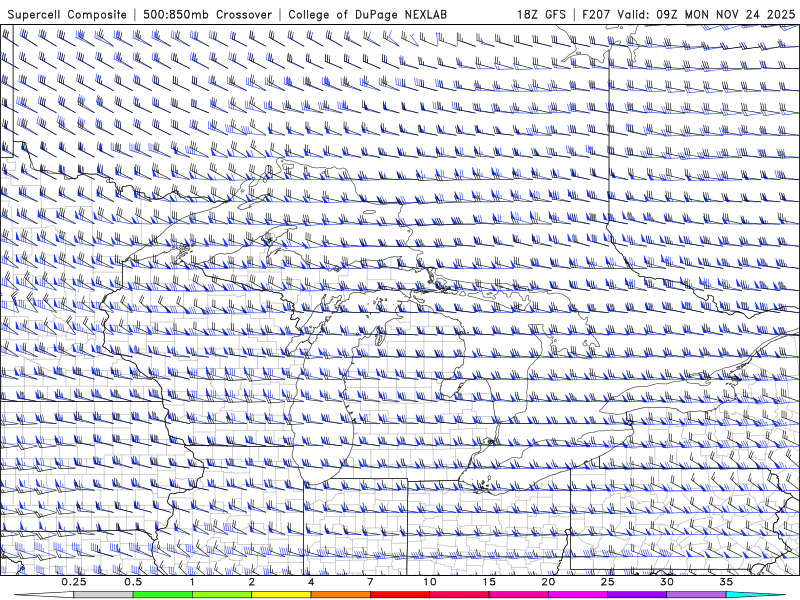
Task: Click the color bar label 1
Action: pos(192,582)
